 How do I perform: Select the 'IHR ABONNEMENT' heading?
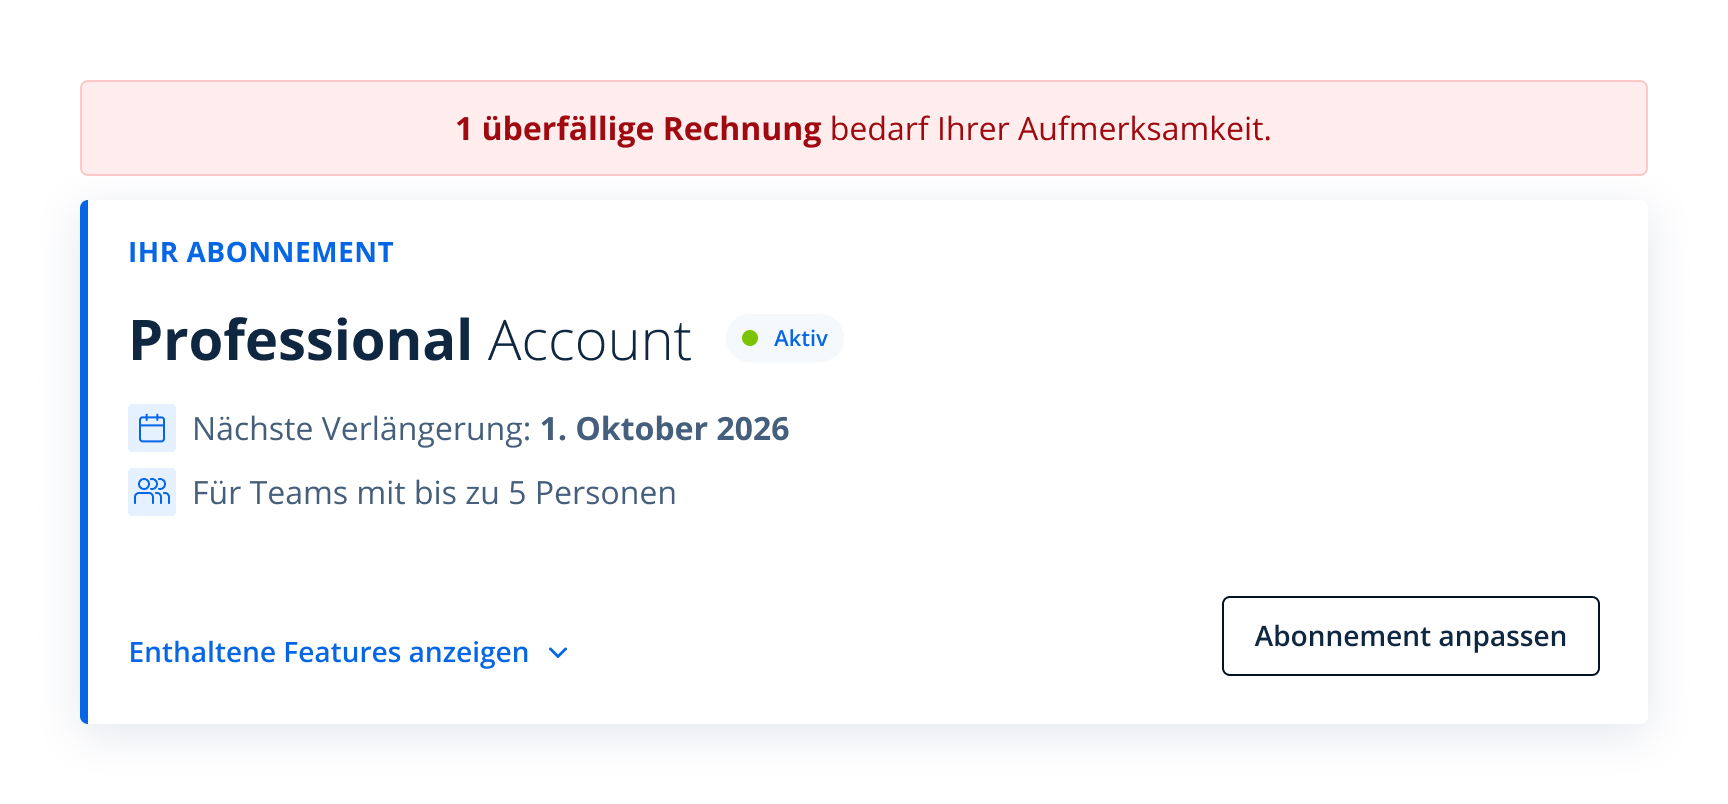click(260, 252)
